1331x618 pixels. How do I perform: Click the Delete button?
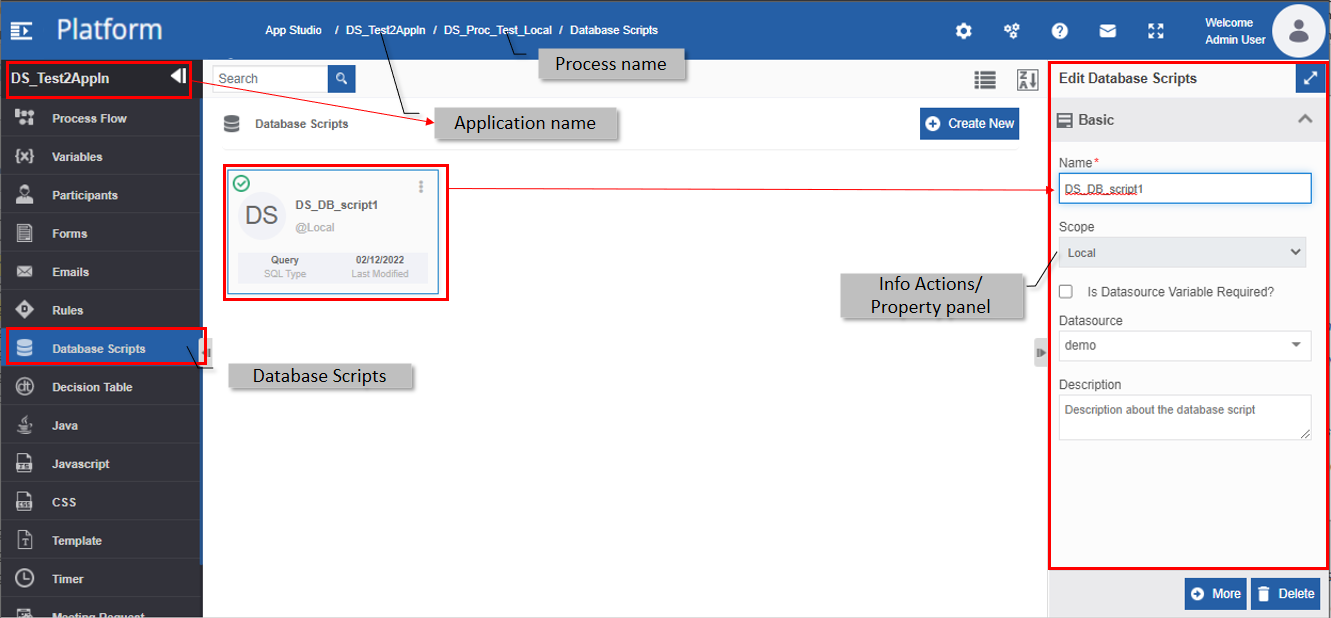(1285, 593)
